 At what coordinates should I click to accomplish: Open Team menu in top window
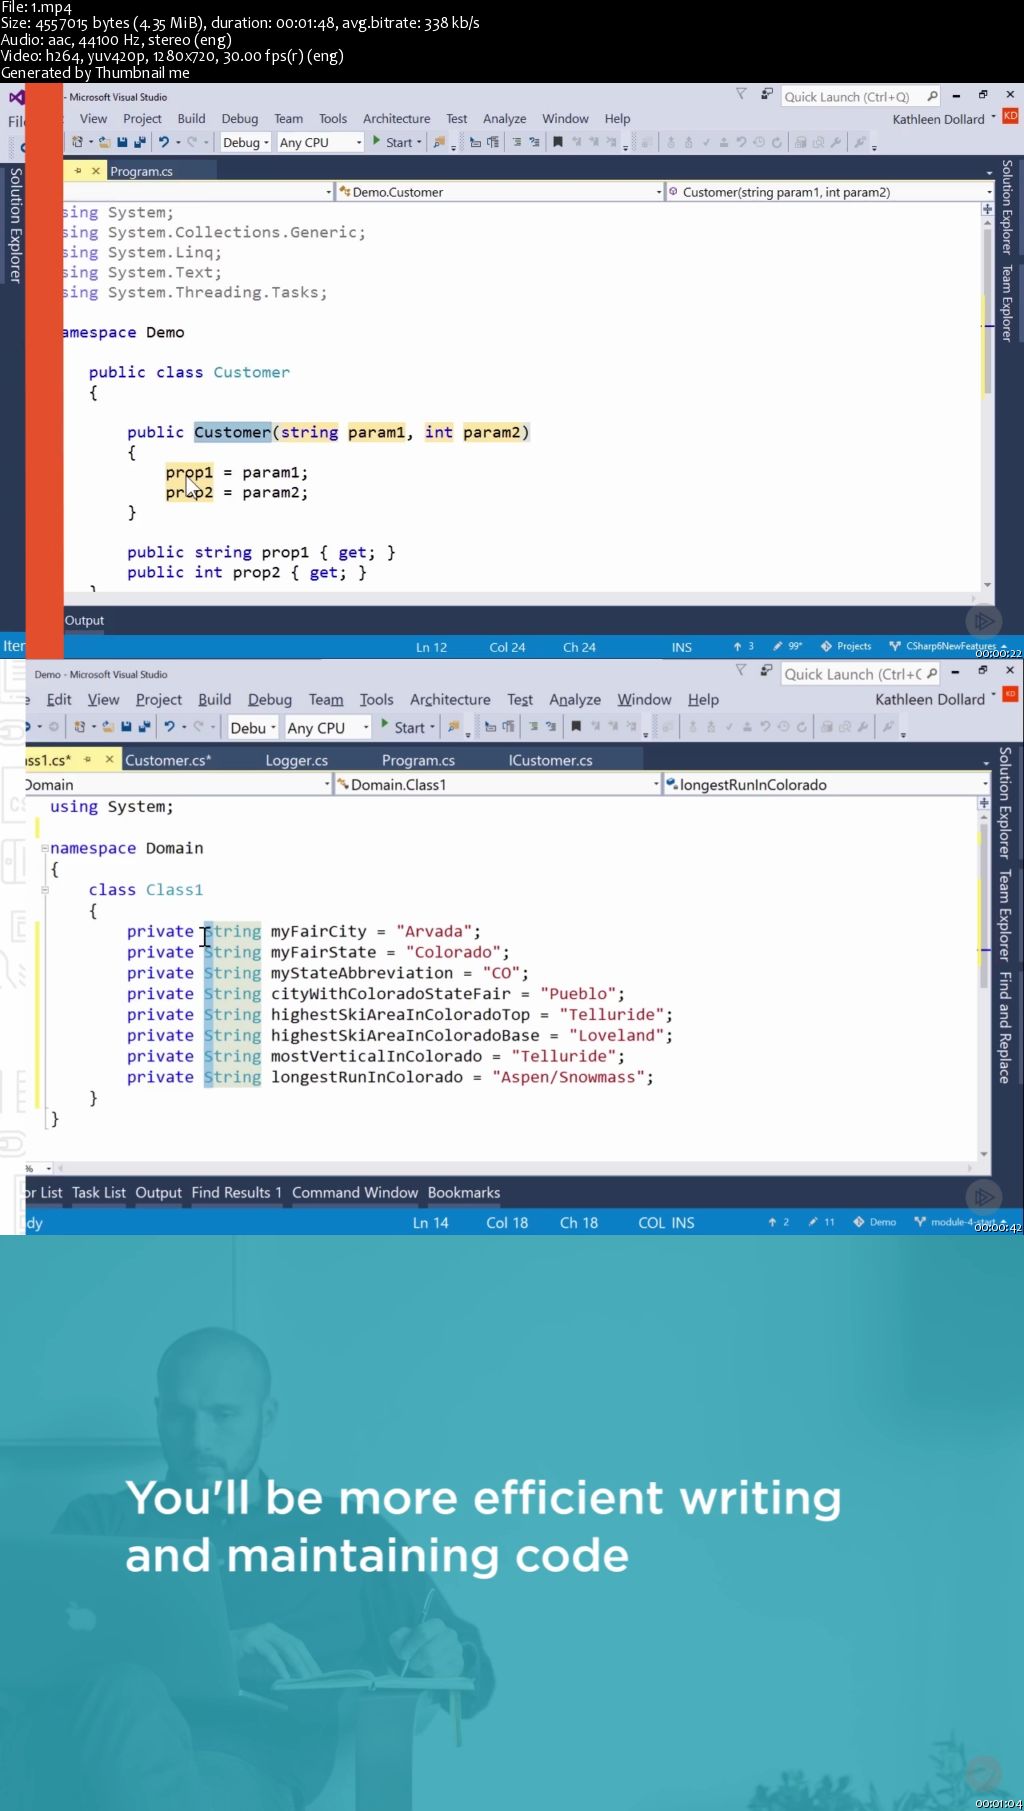coord(288,118)
